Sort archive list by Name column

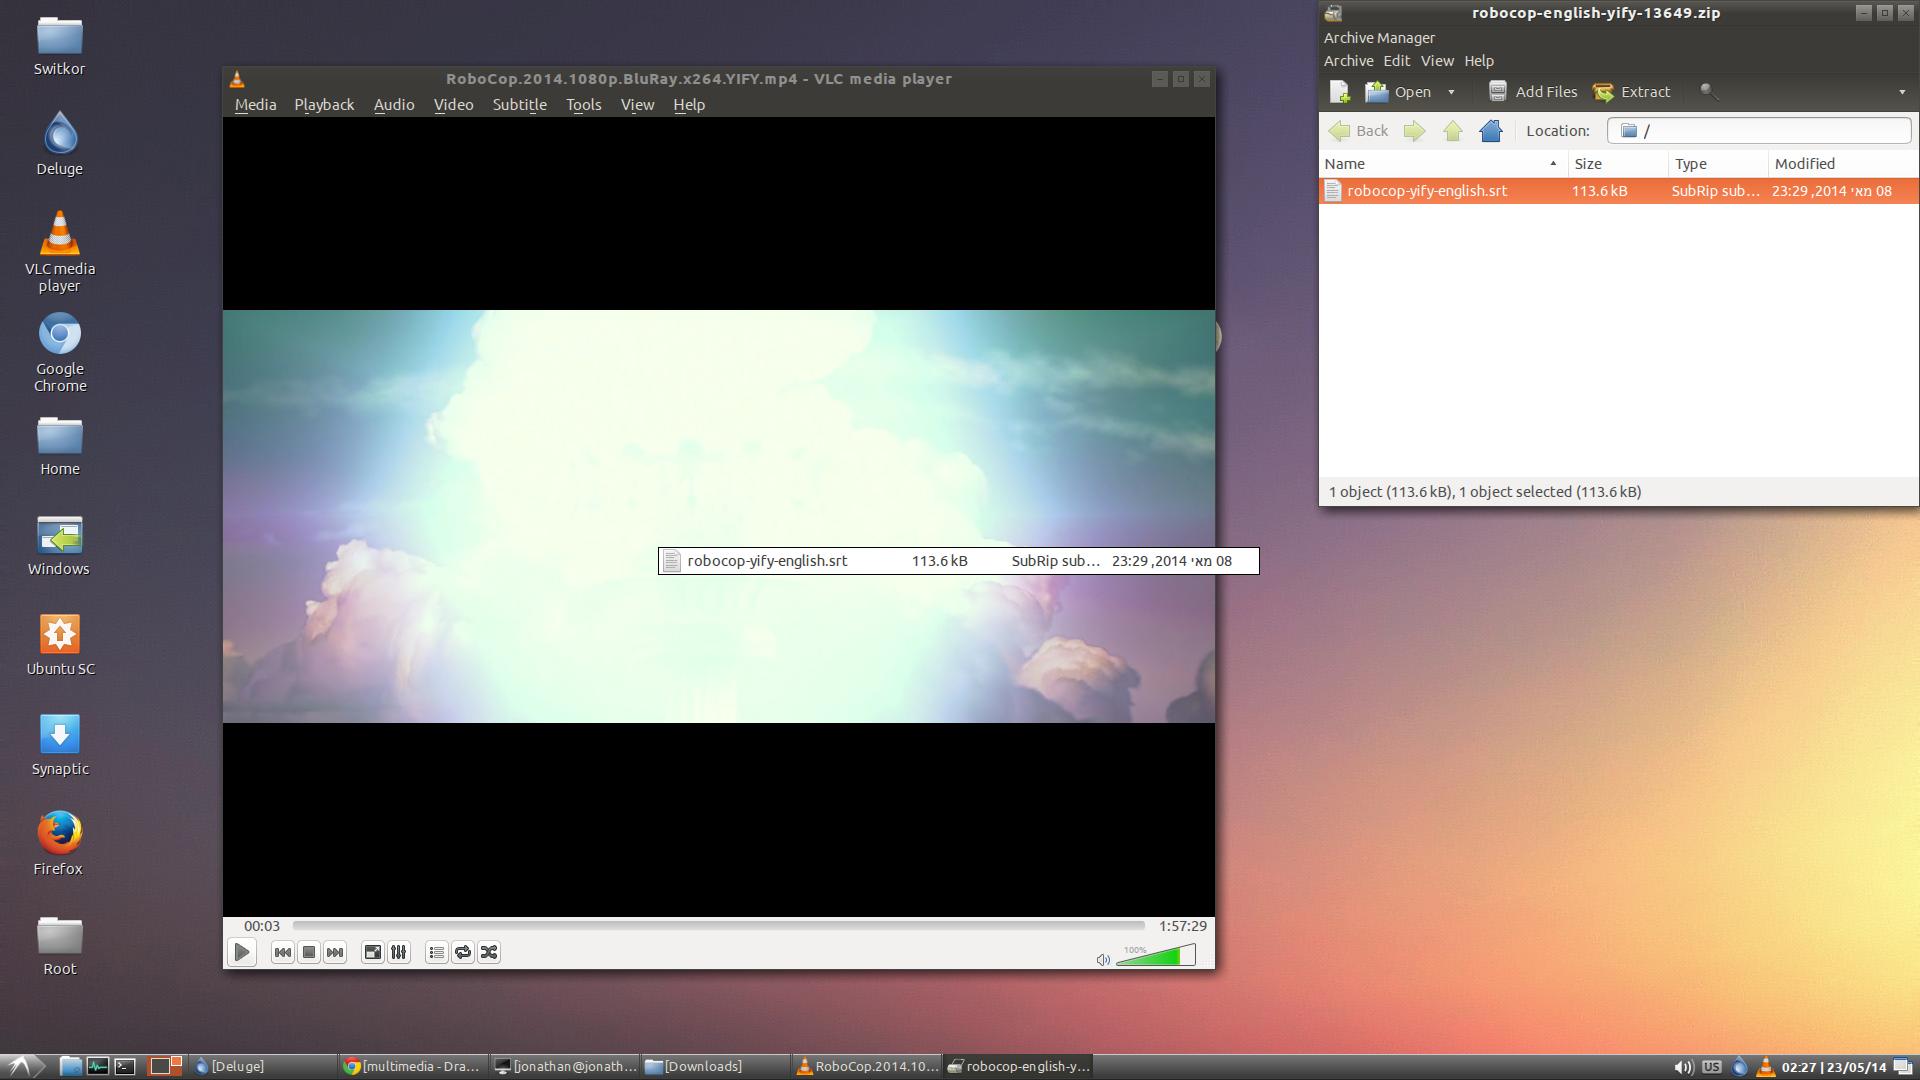(x=1443, y=164)
